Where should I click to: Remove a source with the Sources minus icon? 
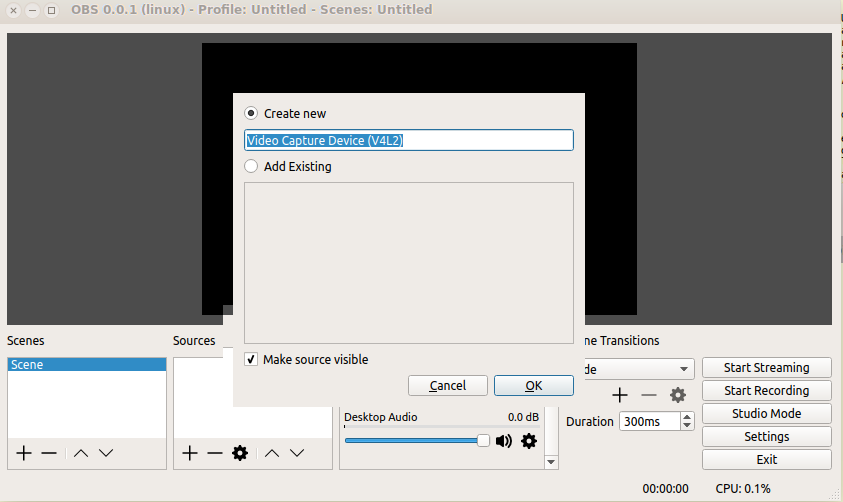click(x=215, y=453)
